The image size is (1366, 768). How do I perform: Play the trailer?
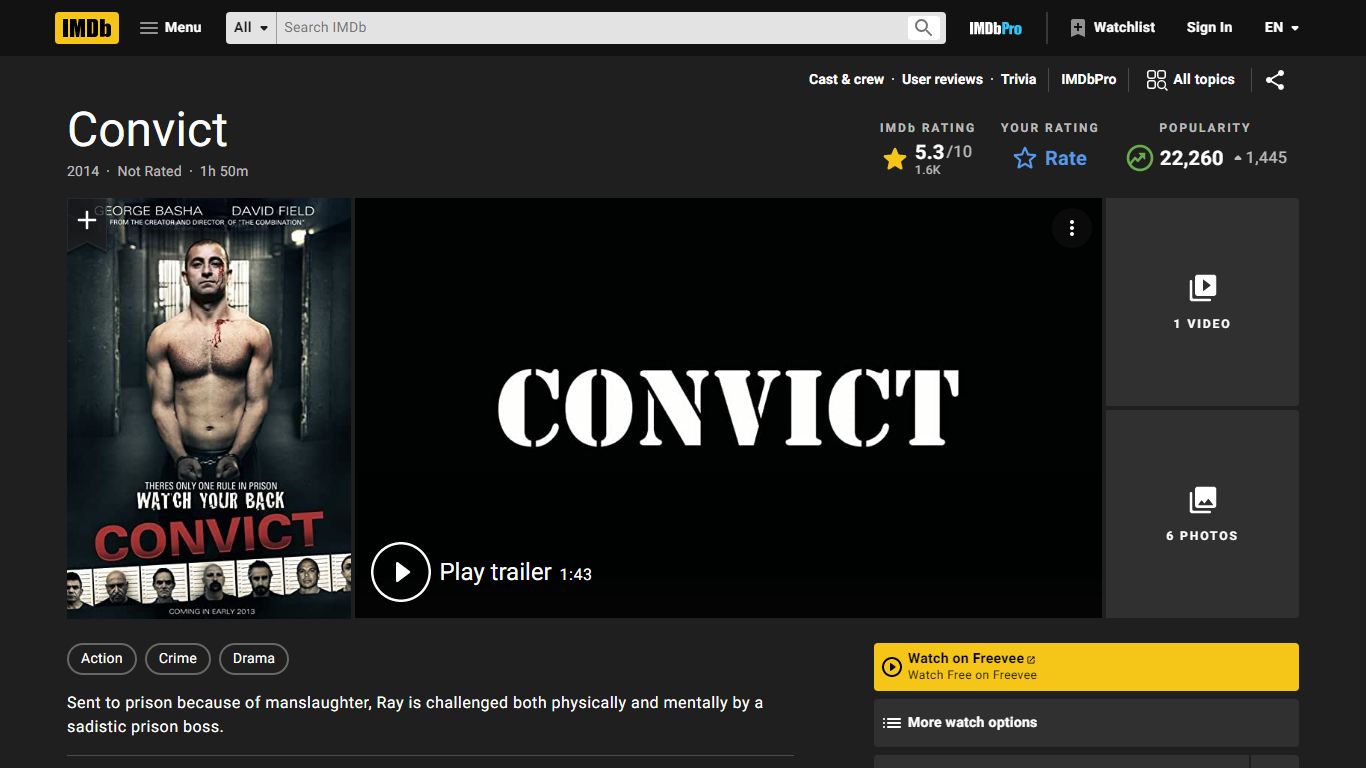[481, 572]
